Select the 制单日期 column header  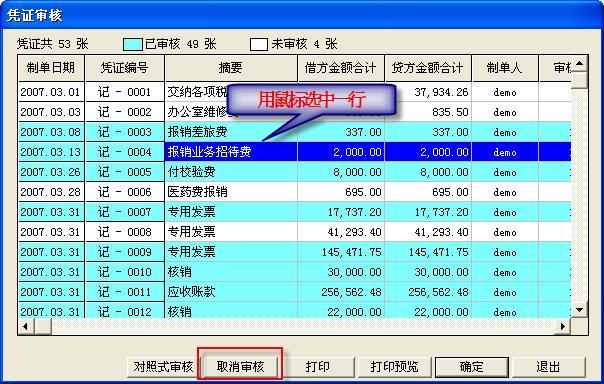[51, 68]
